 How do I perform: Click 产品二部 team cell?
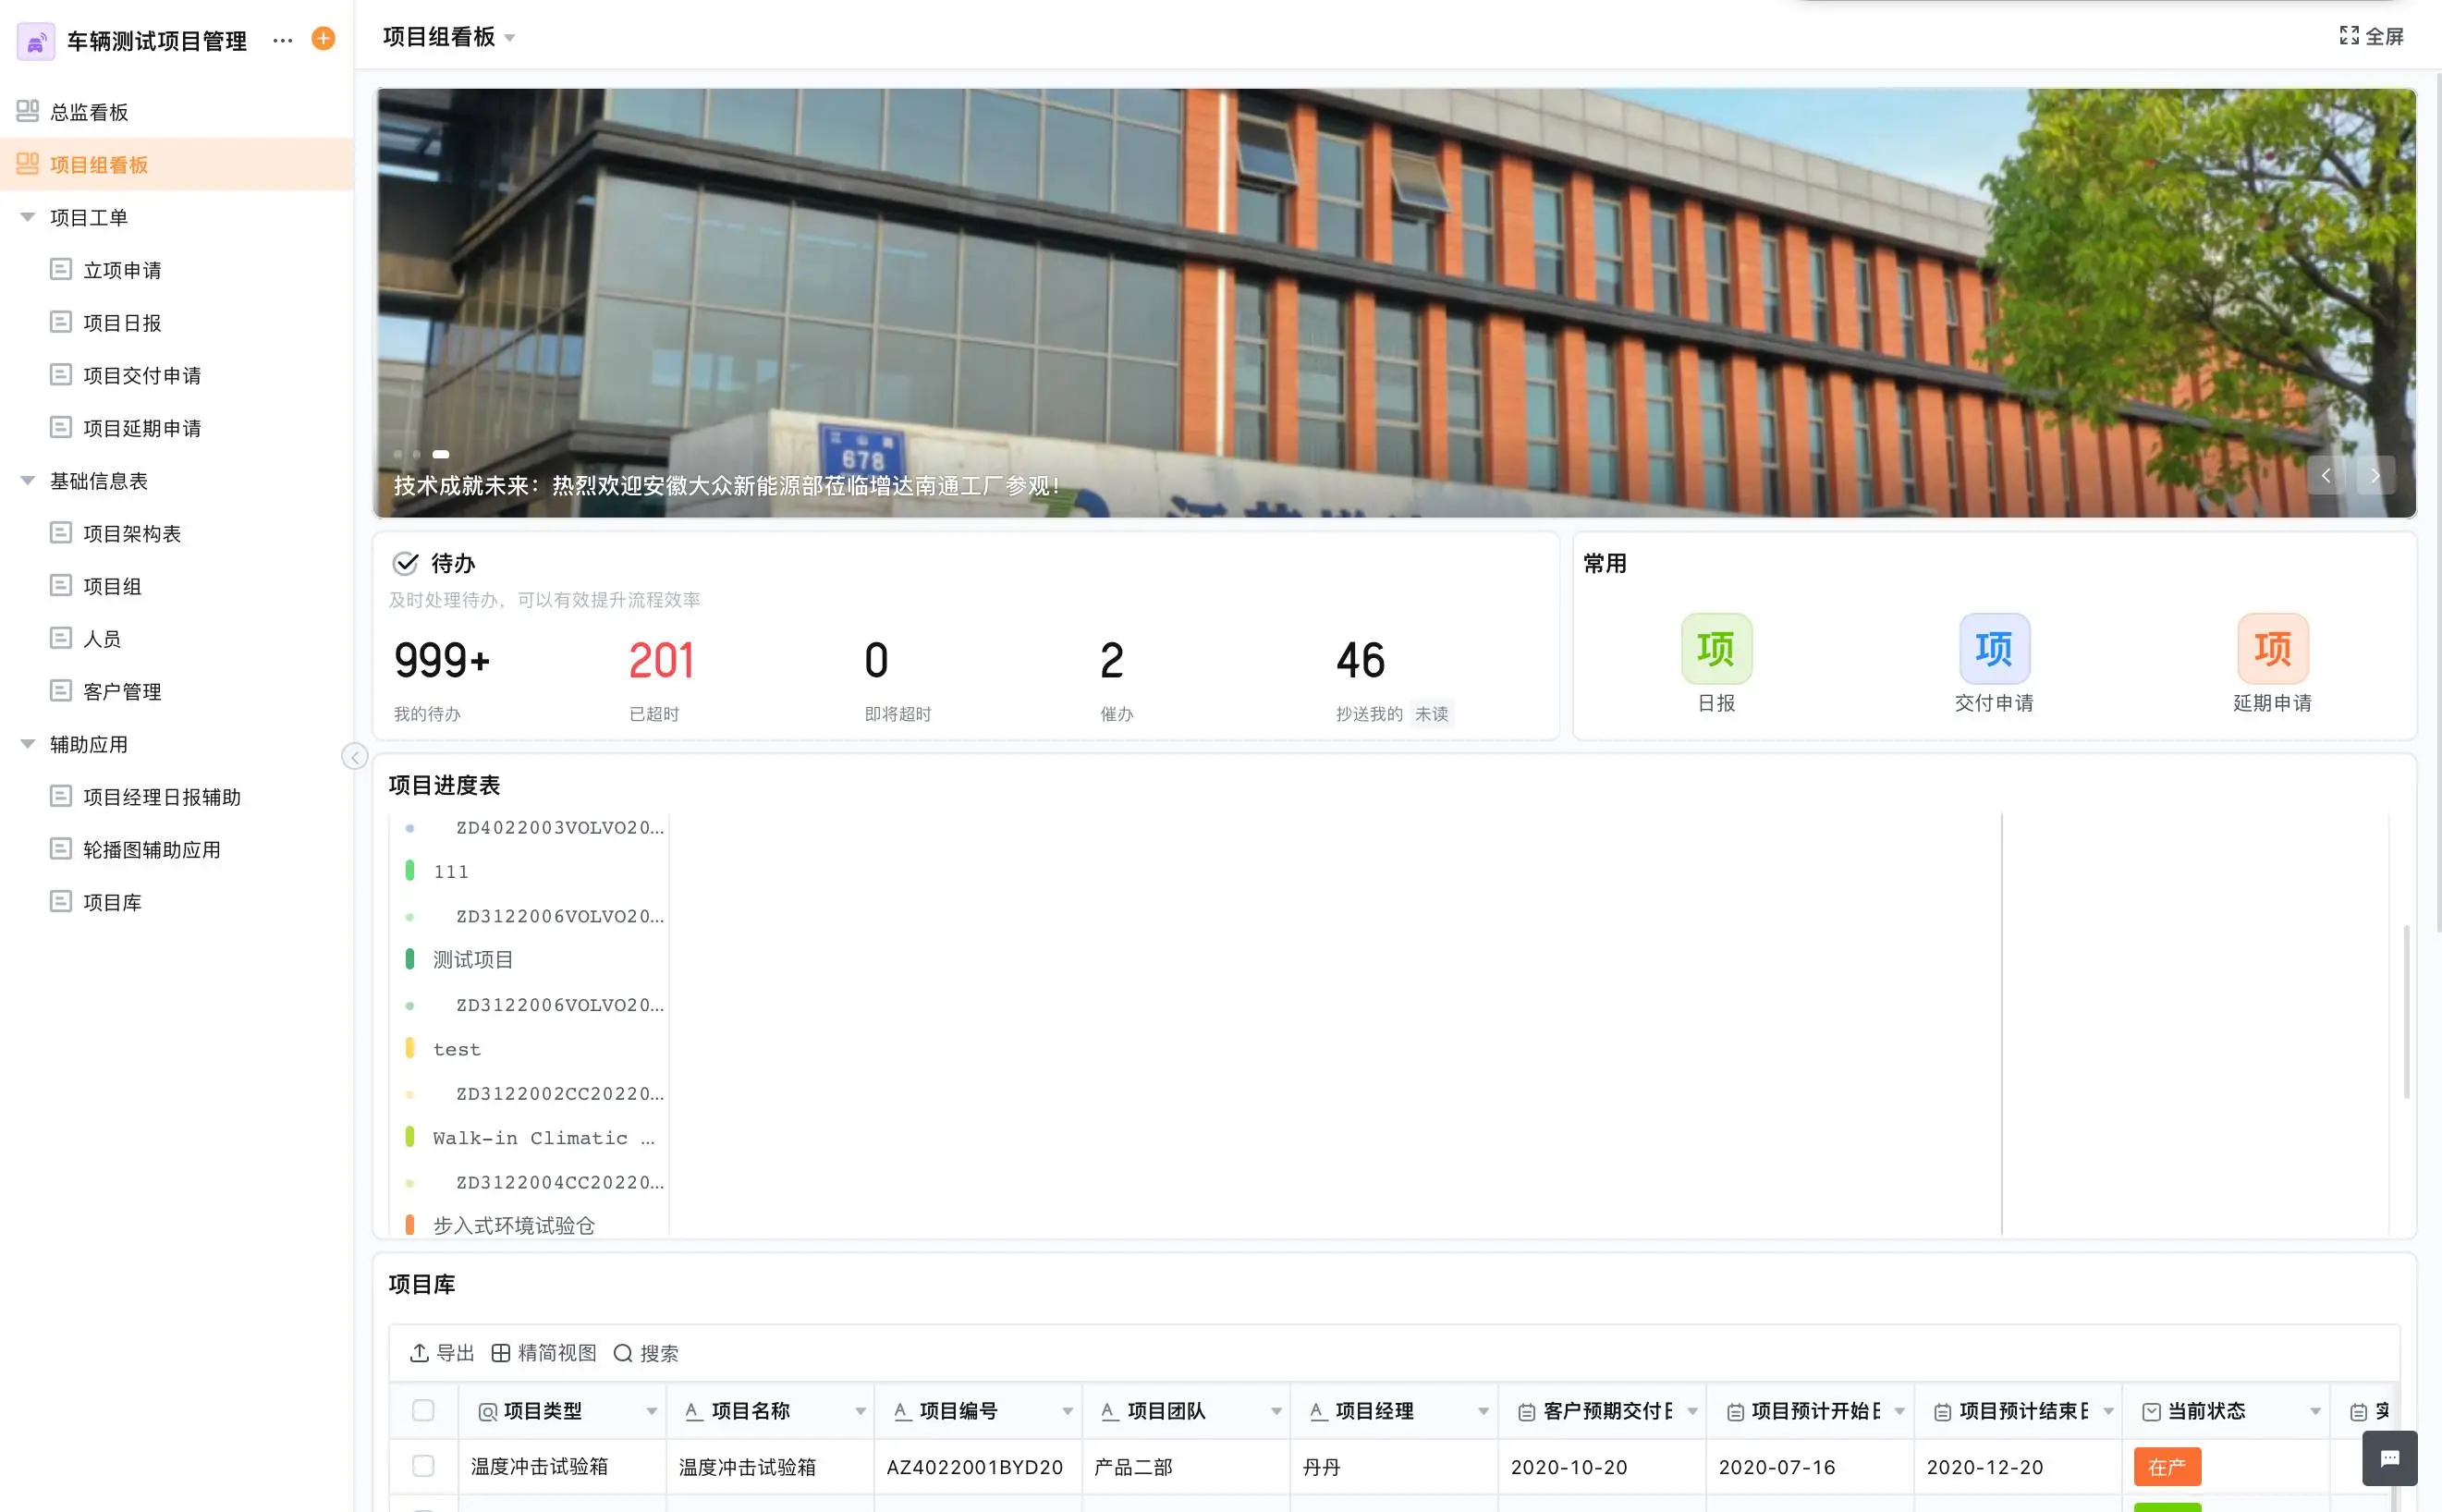click(1185, 1467)
